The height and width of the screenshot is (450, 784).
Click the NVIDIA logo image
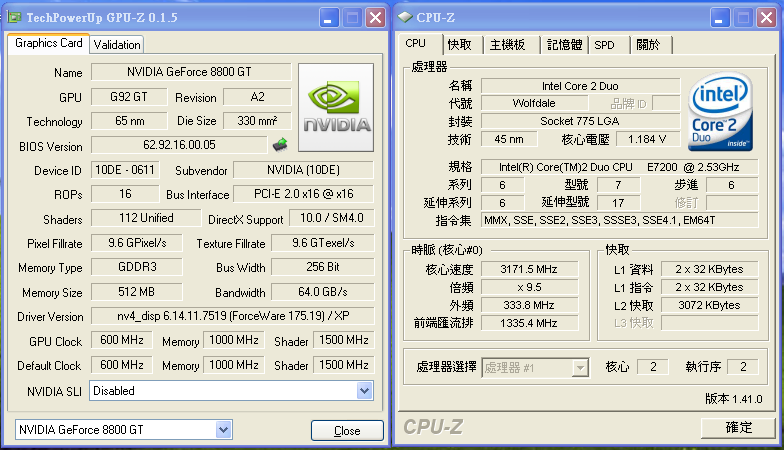[337, 109]
